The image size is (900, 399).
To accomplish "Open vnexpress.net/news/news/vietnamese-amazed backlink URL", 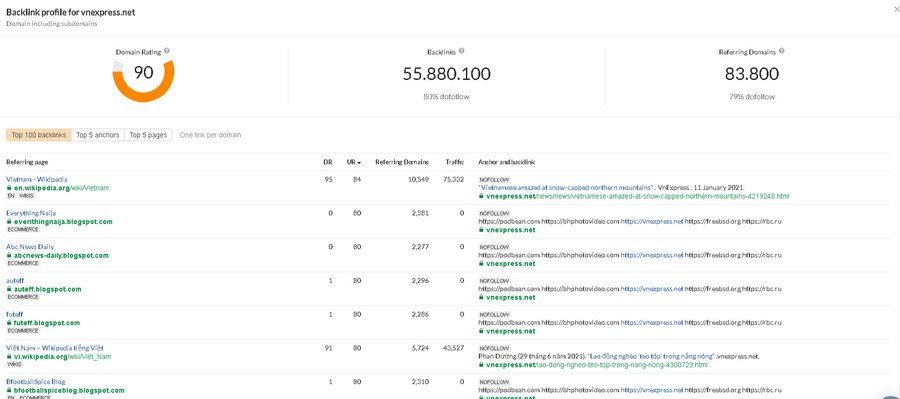I will click(638, 196).
